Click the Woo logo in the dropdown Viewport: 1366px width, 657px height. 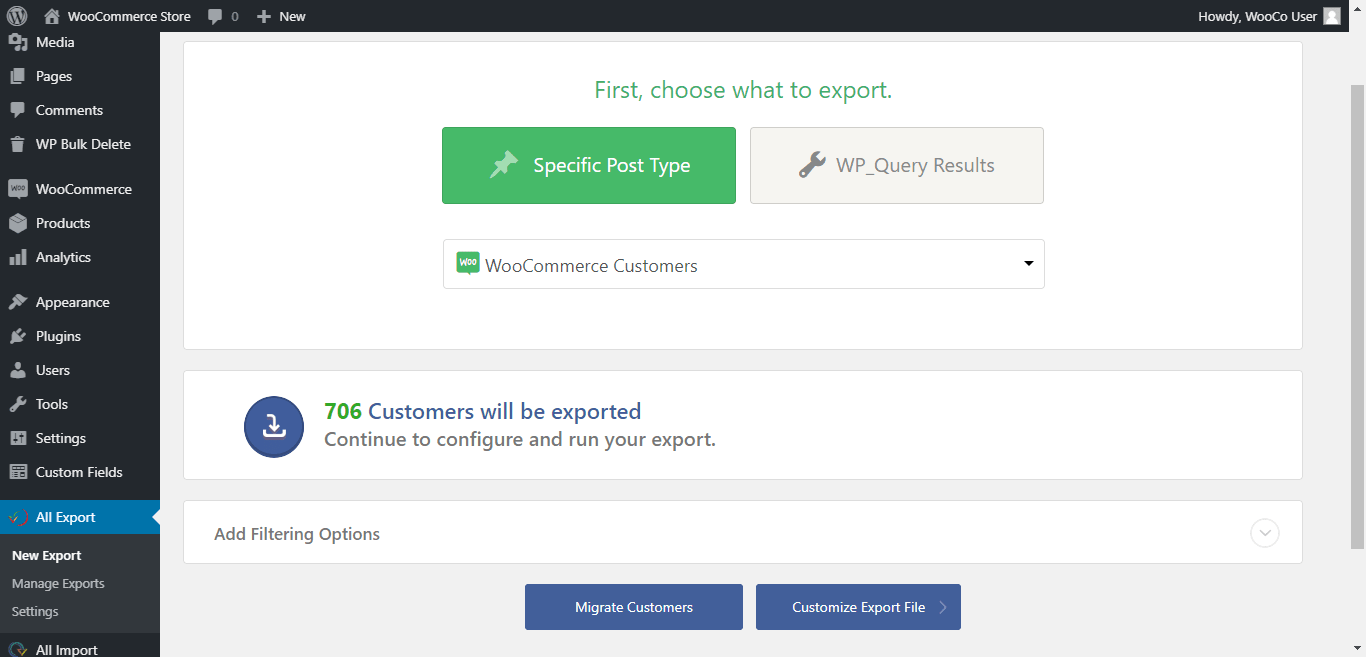[x=468, y=263]
